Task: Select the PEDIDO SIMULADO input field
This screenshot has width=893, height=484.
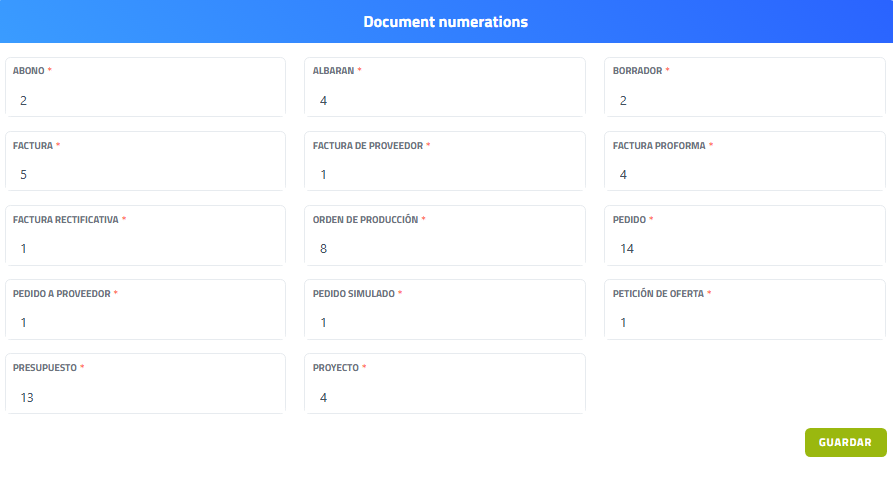Action: coord(445,323)
